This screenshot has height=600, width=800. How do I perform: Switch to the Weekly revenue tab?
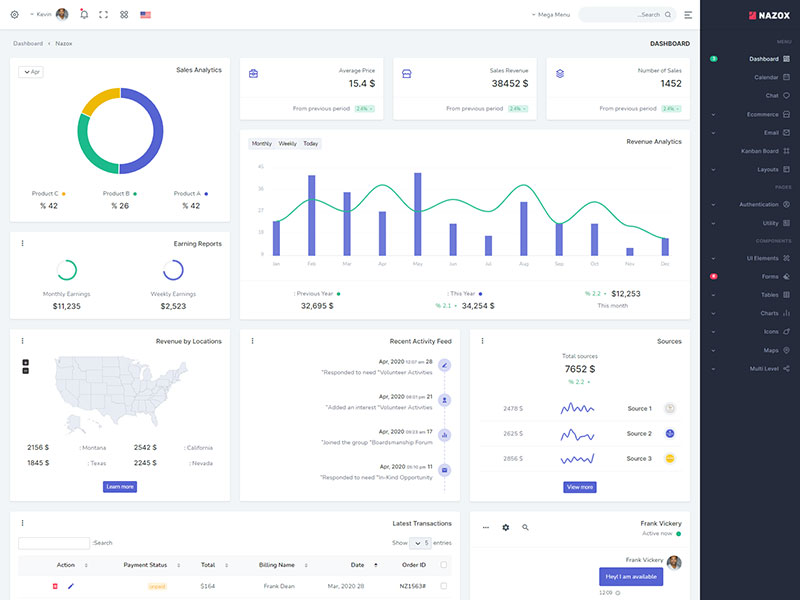coord(287,144)
